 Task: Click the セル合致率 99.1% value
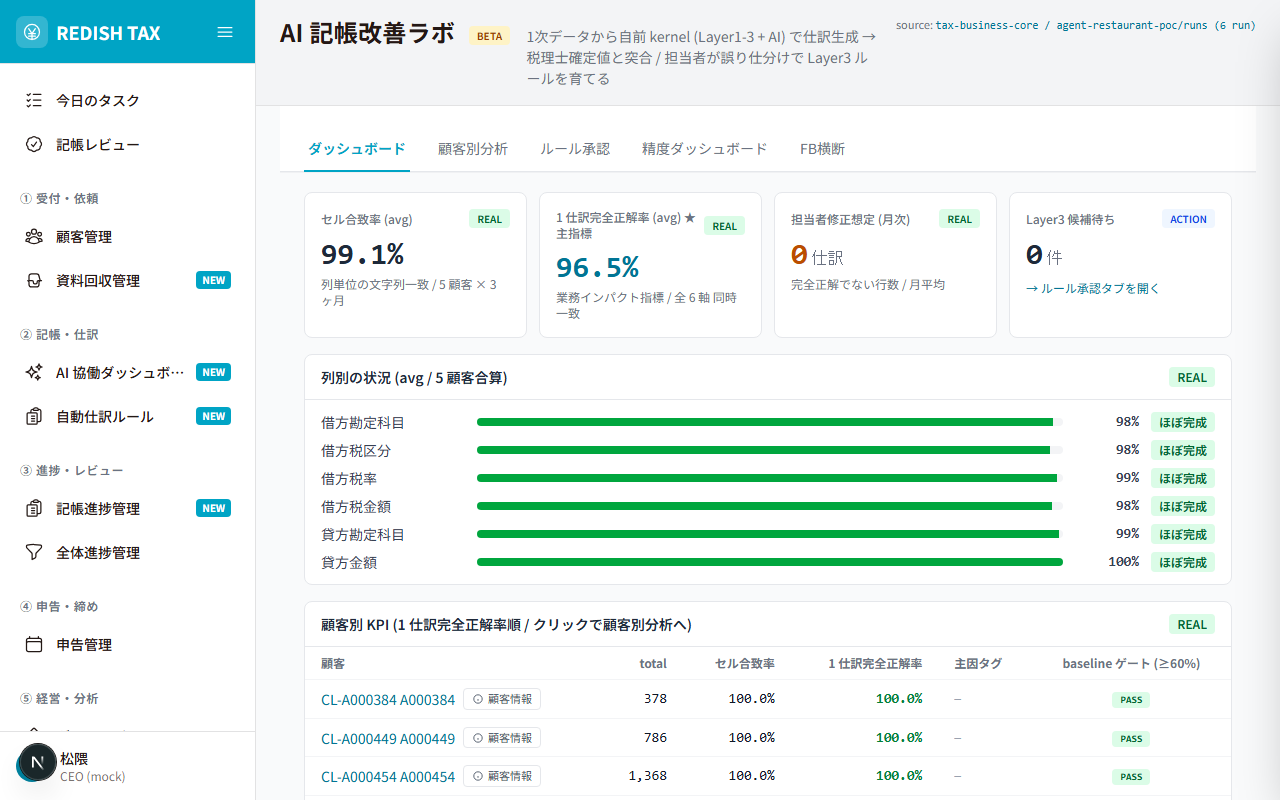(362, 254)
